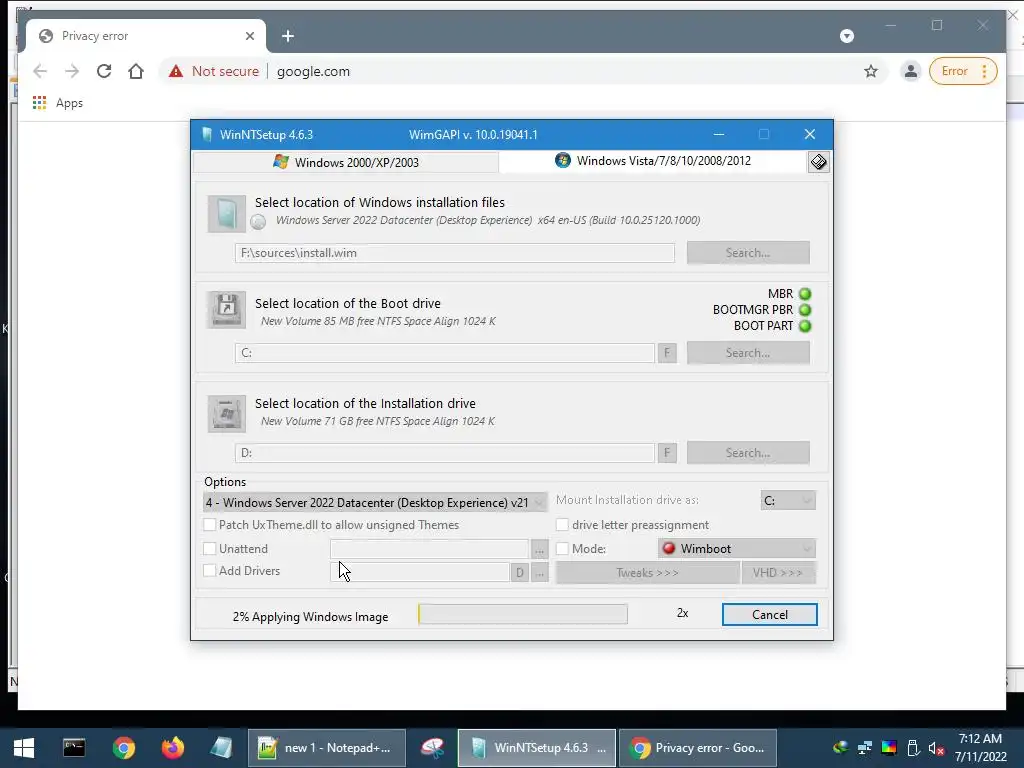
Task: Cancel applying Windows image
Action: (x=769, y=615)
